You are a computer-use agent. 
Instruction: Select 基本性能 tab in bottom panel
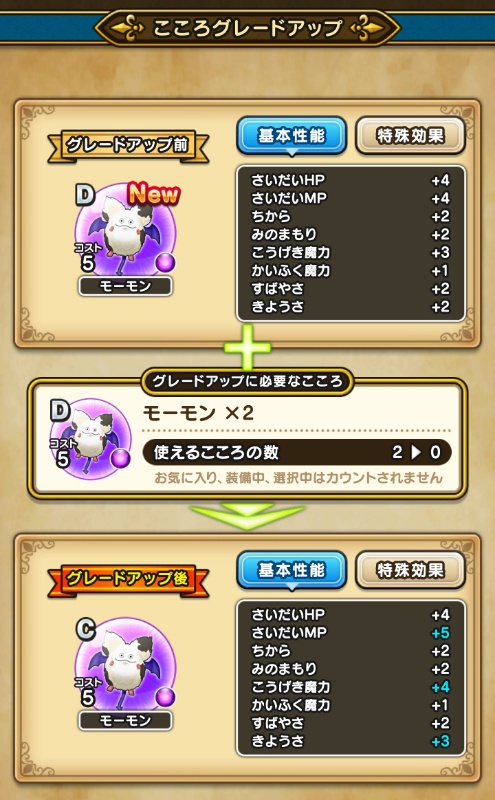point(291,570)
